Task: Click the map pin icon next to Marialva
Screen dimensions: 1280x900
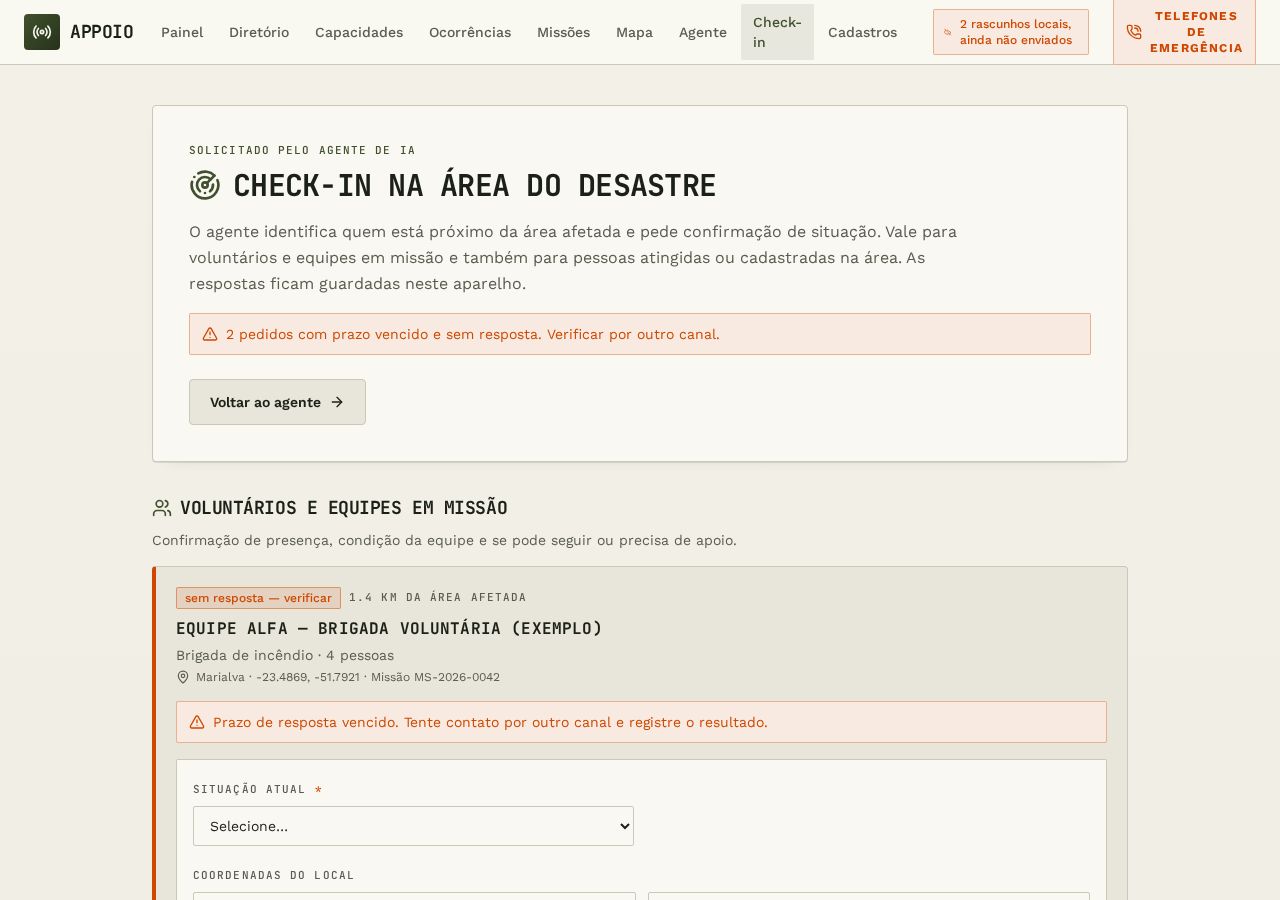Action: click(183, 677)
